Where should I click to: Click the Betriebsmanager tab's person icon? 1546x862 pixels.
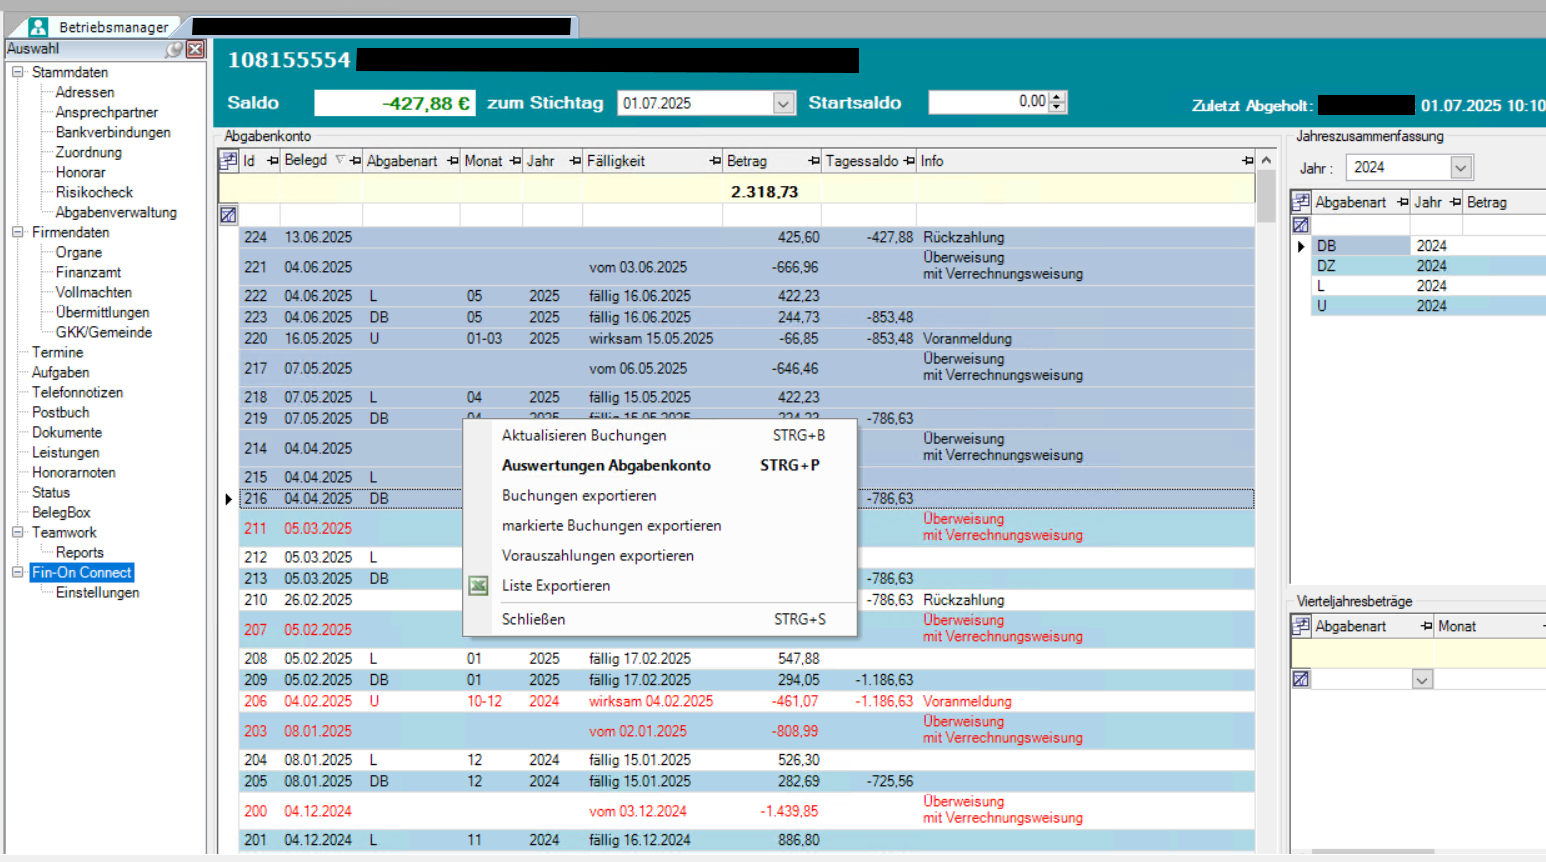click(38, 27)
